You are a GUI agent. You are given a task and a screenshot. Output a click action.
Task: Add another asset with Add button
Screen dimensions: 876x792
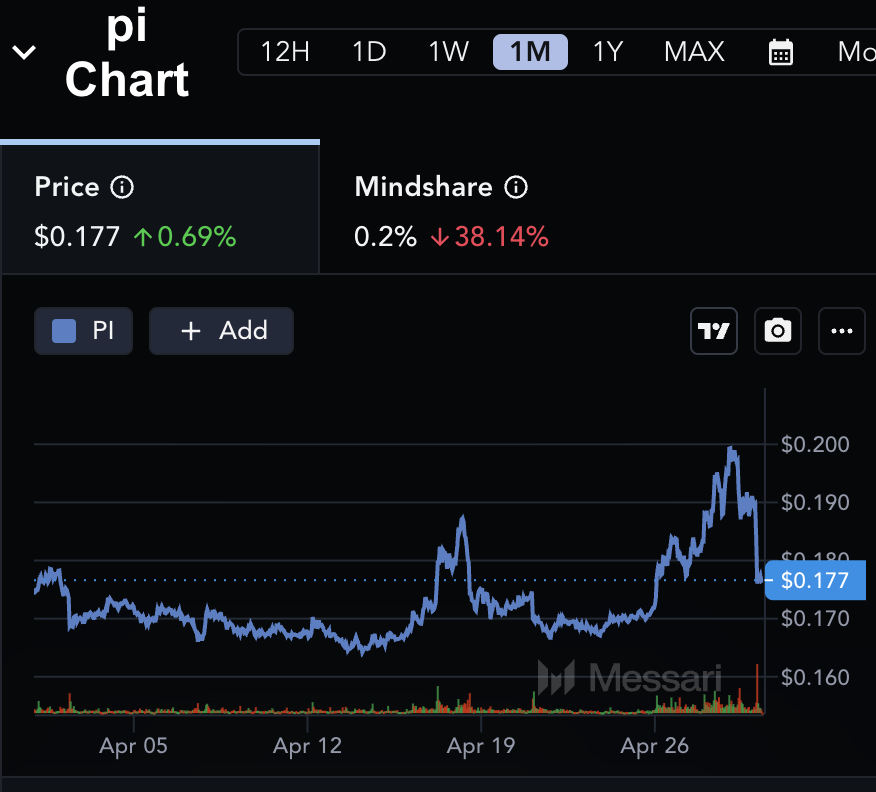221,331
